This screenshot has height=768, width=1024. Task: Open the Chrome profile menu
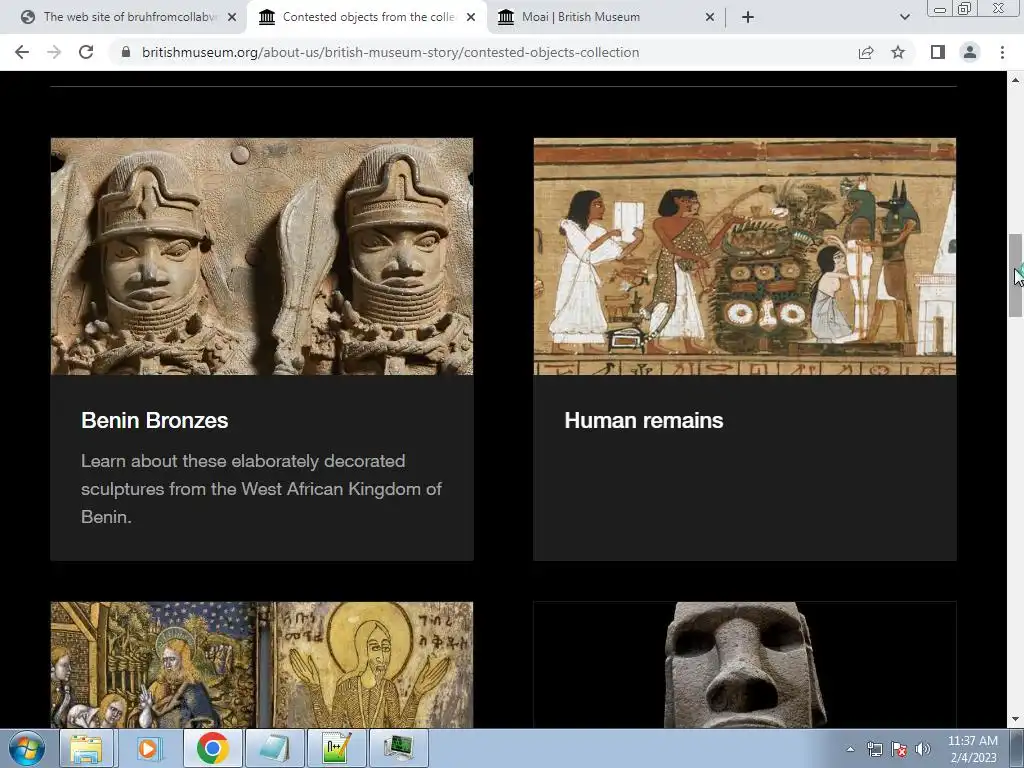click(x=970, y=52)
